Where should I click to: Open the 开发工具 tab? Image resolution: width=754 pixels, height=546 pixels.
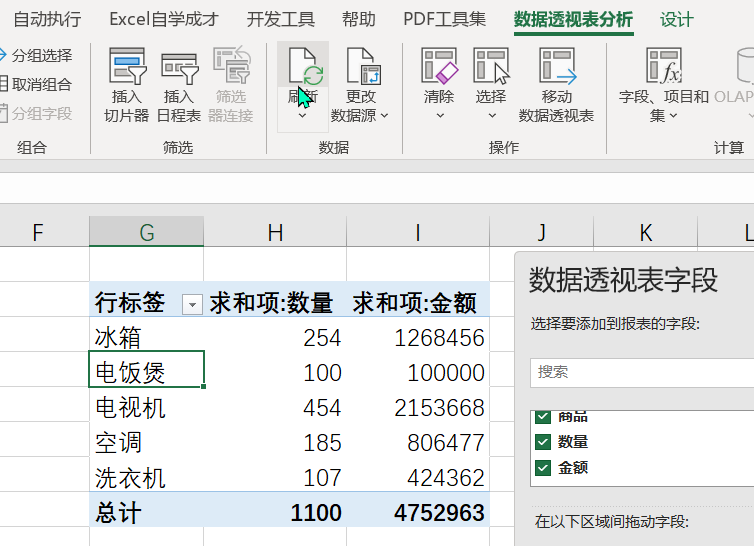pos(281,19)
